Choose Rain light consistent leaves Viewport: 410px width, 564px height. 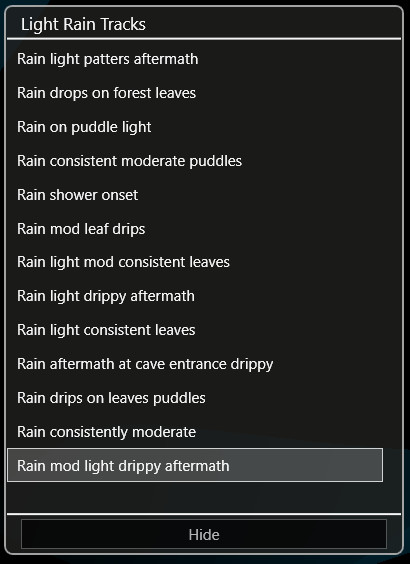pyautogui.click(x=195, y=330)
